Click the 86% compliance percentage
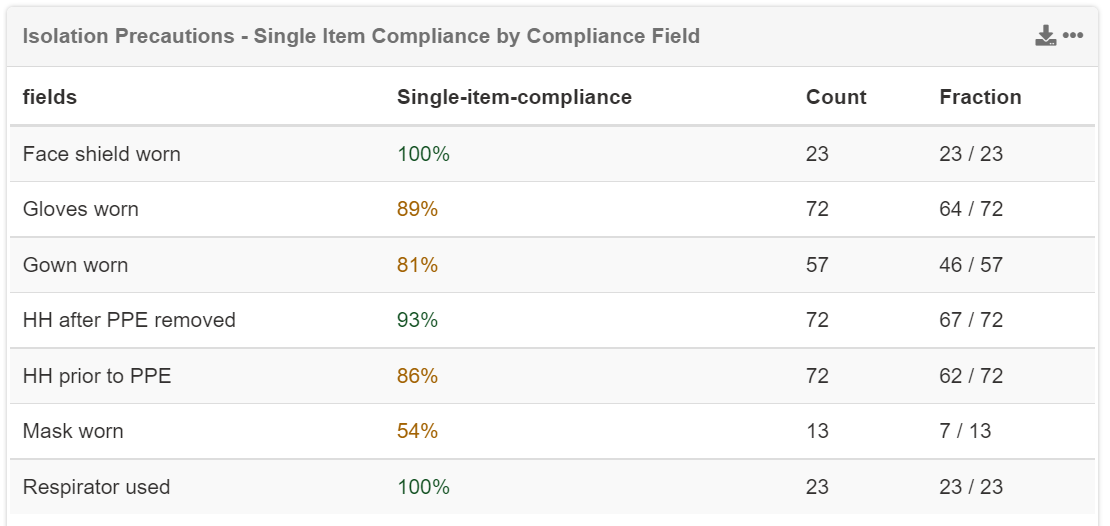 (x=417, y=376)
